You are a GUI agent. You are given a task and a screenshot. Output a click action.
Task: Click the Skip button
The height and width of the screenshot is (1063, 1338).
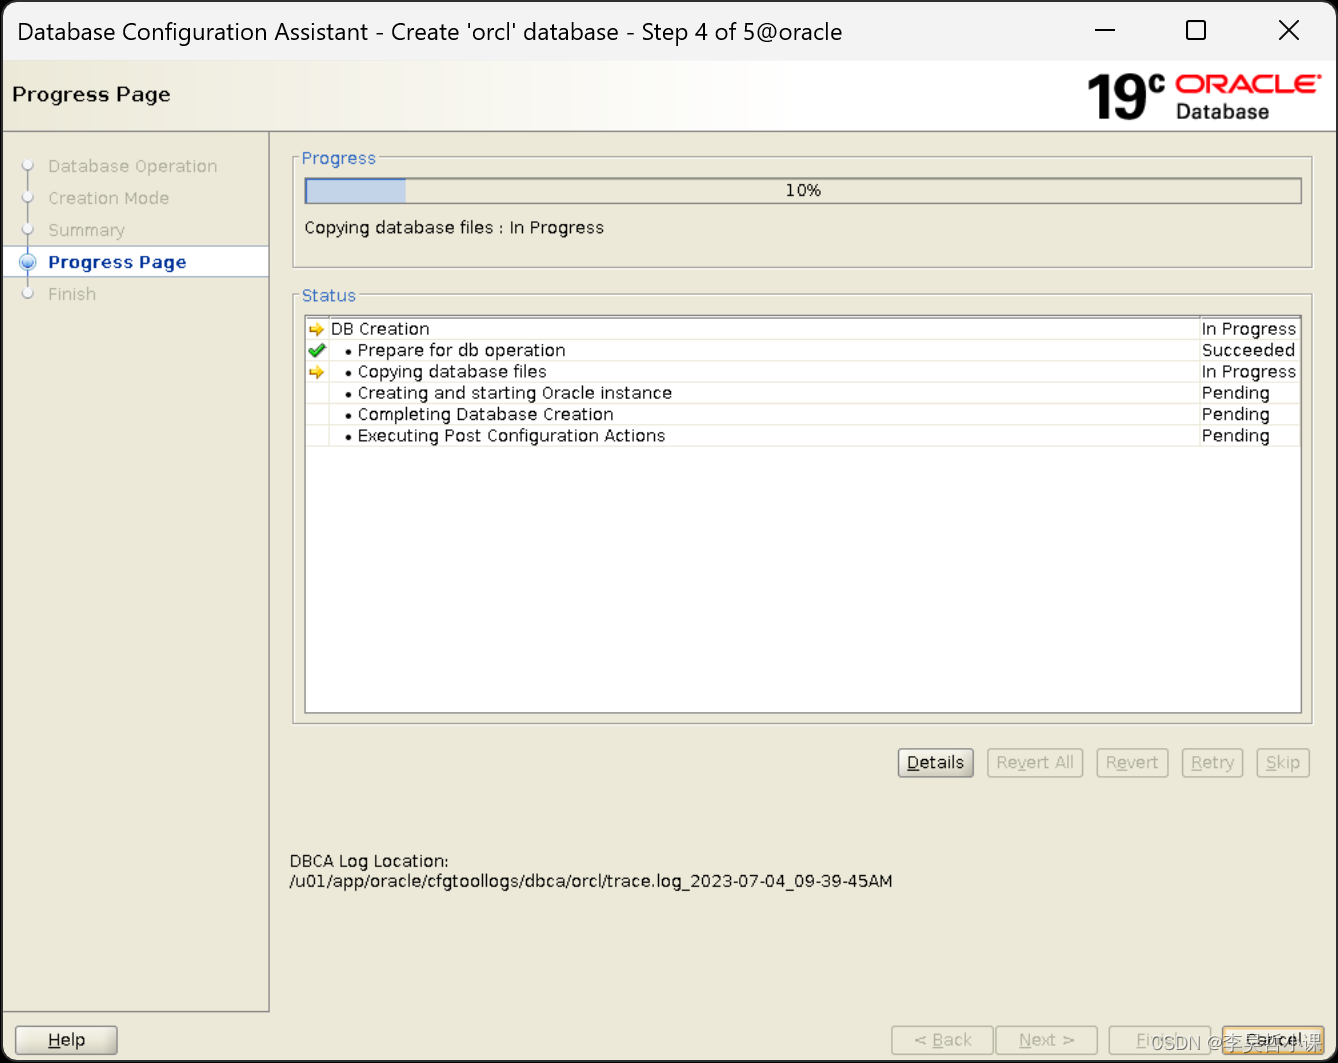[1282, 762]
